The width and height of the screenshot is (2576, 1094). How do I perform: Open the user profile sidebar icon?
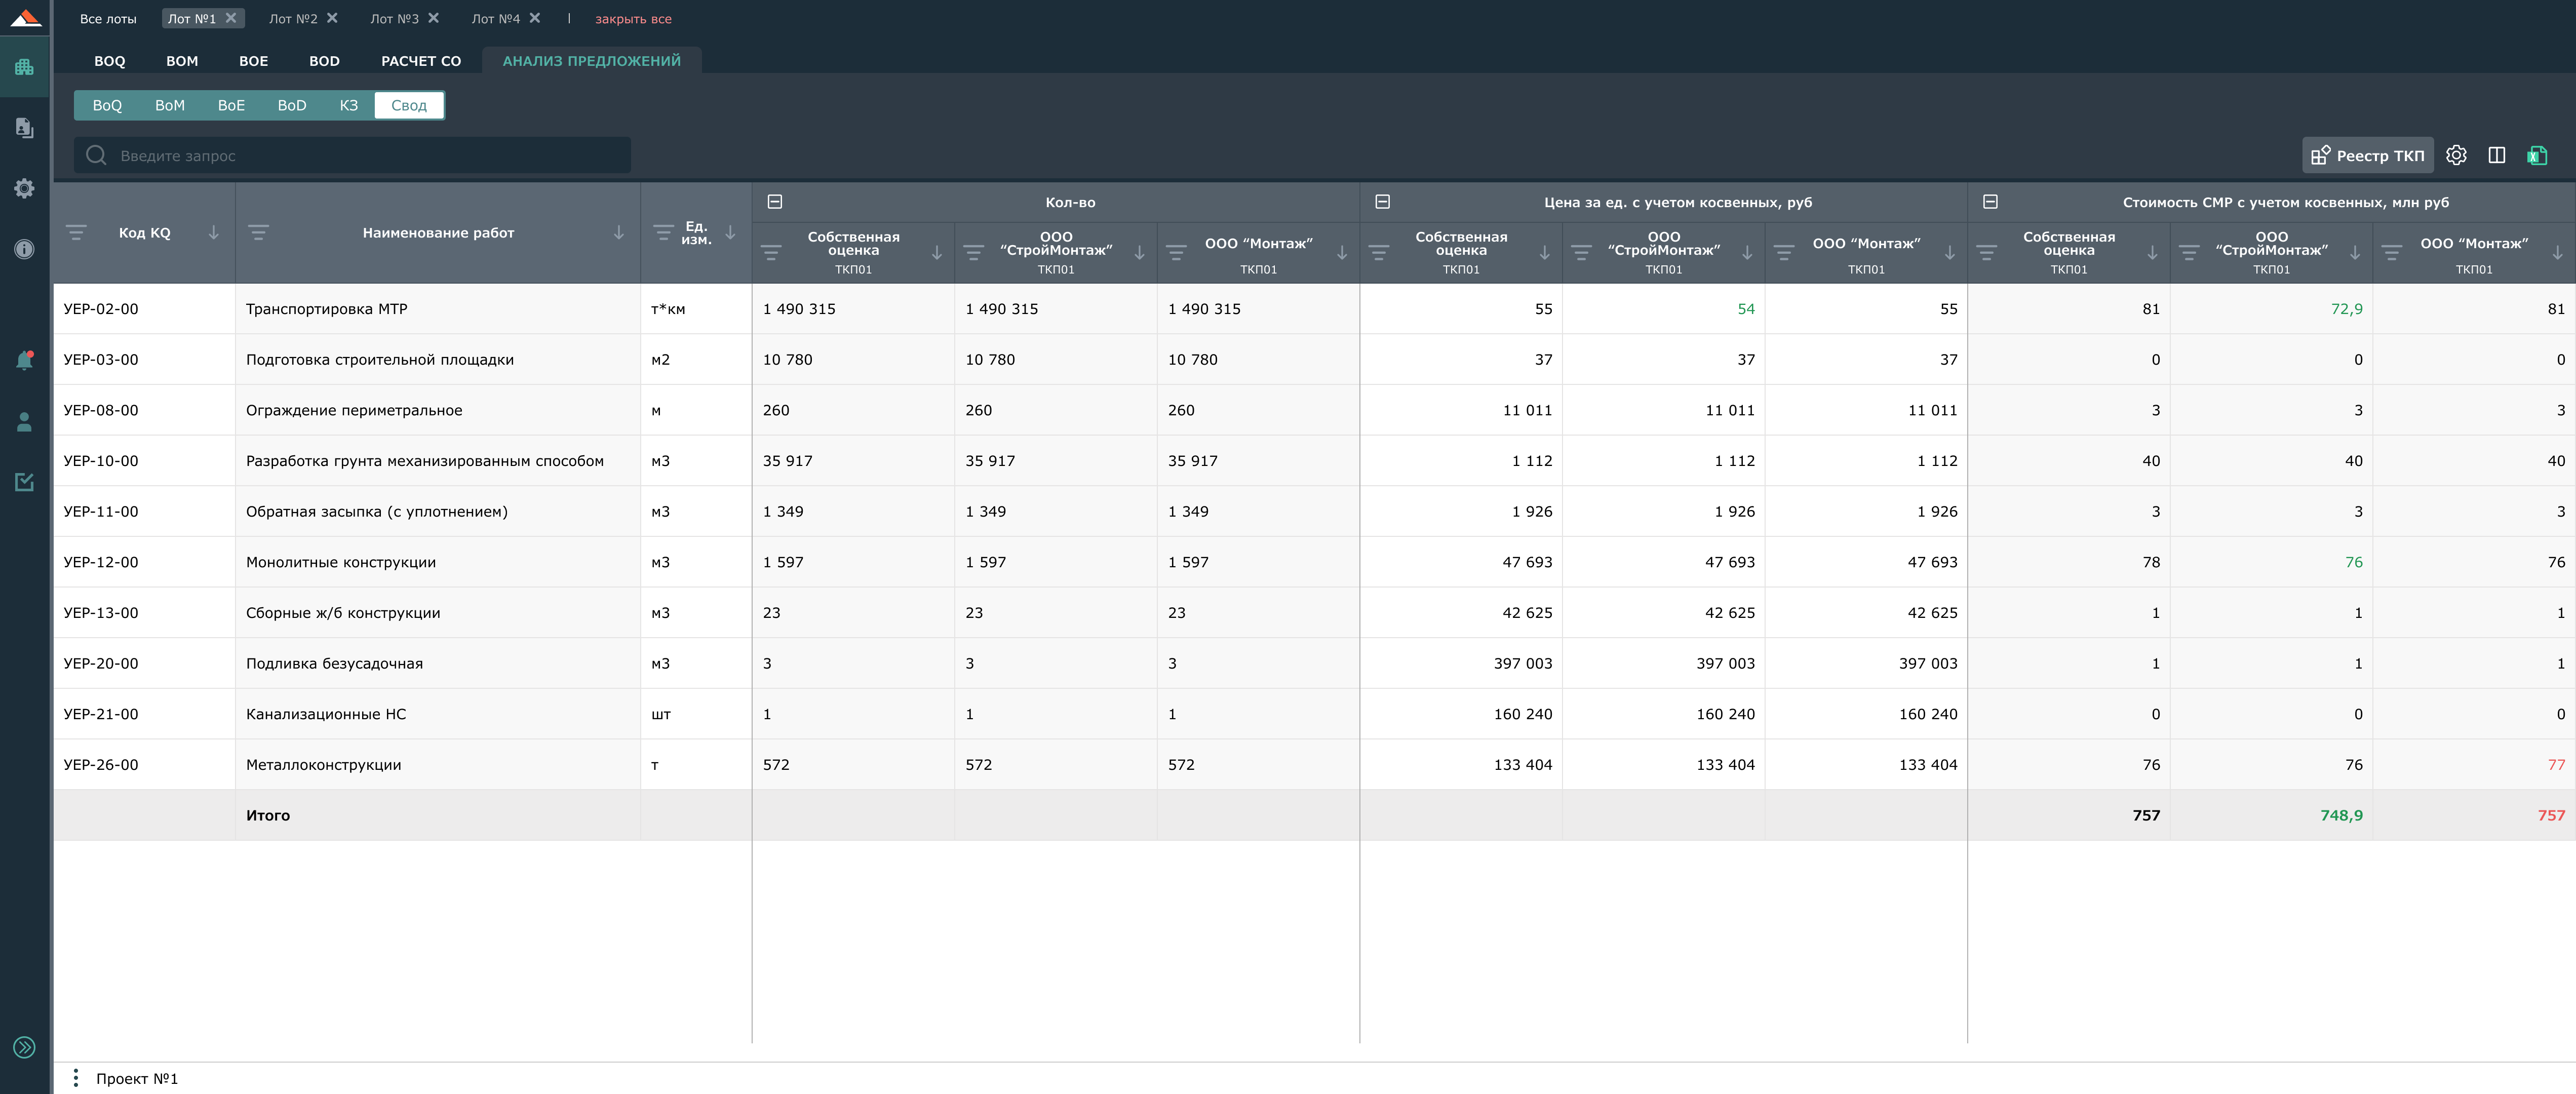pyautogui.click(x=24, y=422)
